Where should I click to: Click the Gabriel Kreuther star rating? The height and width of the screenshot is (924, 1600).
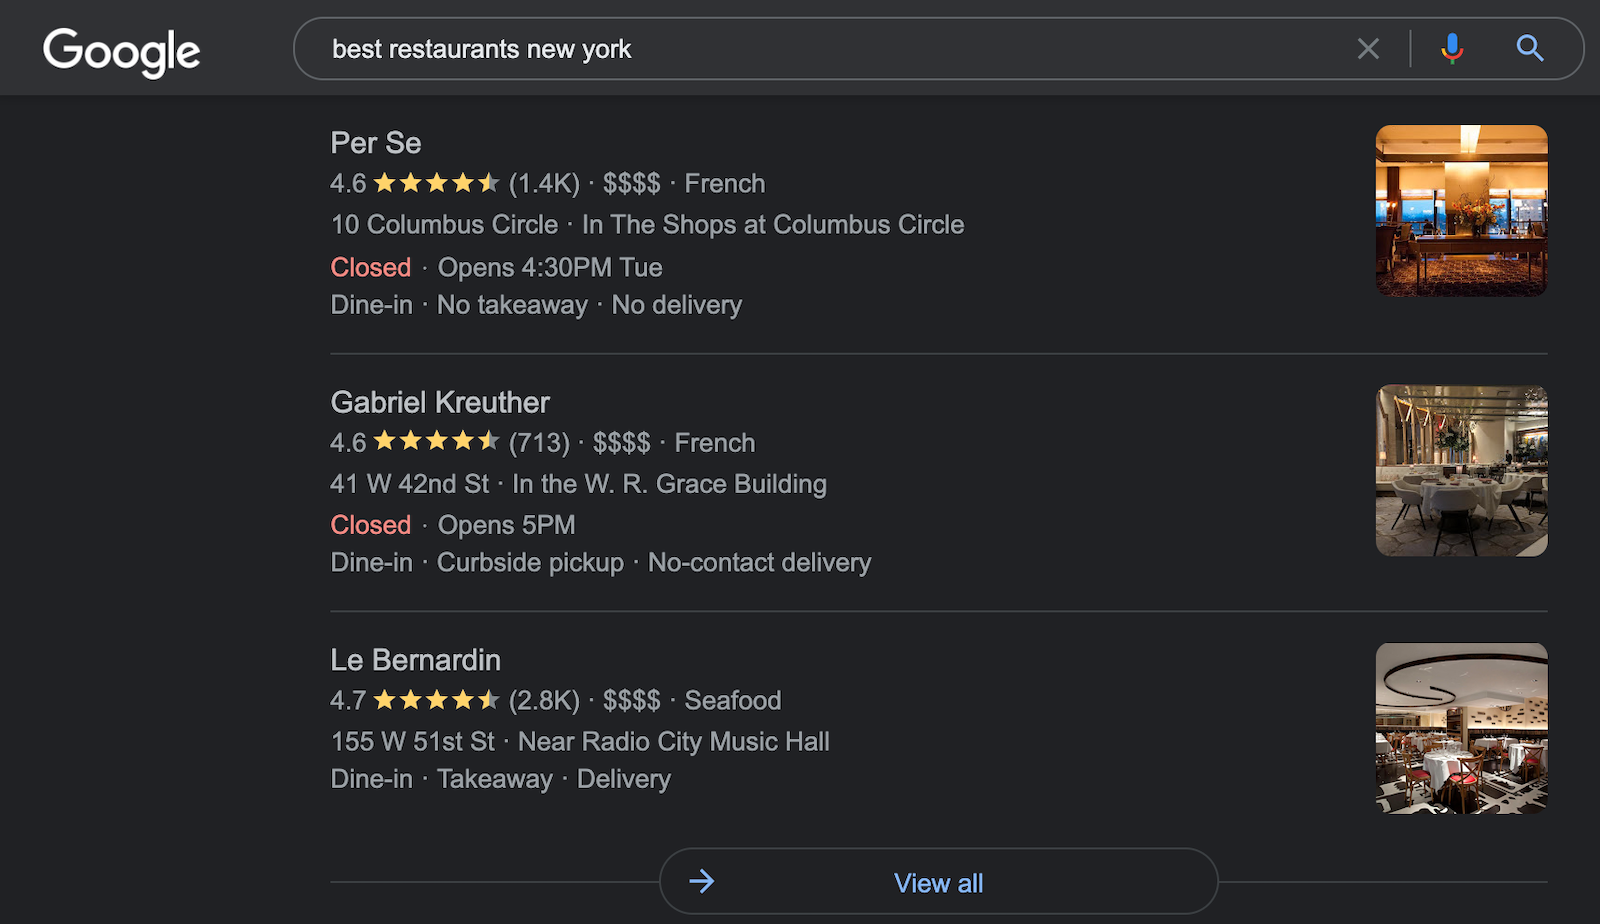(x=436, y=442)
